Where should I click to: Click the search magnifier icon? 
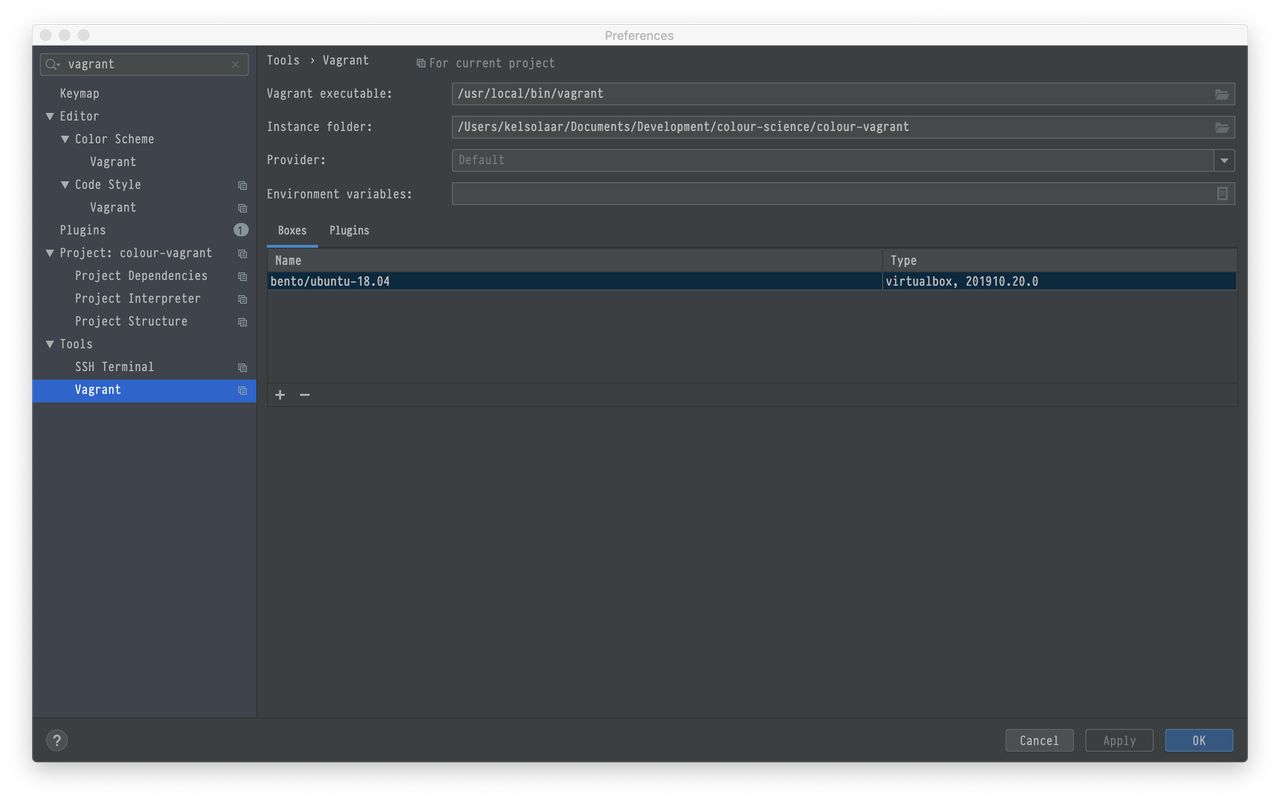tap(52, 64)
